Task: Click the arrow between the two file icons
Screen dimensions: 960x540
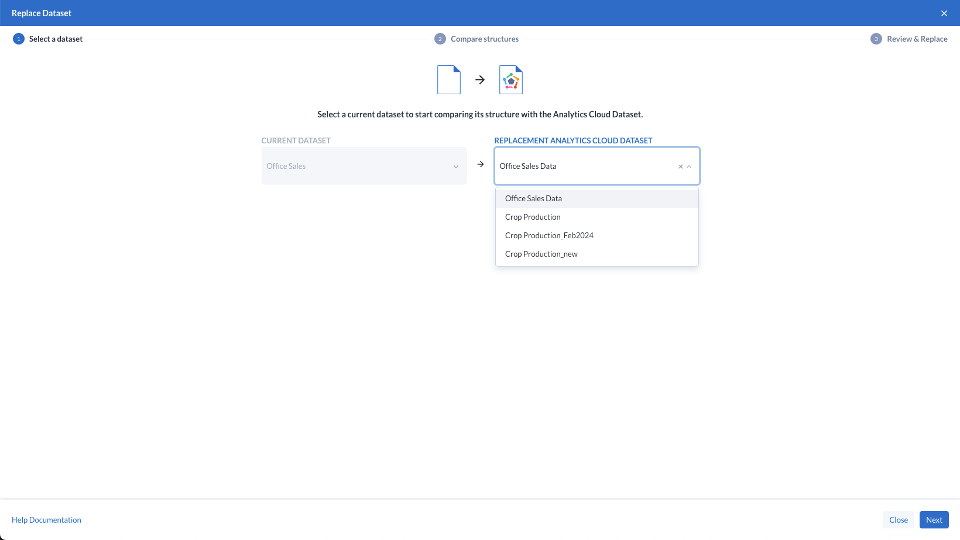Action: 480,79
